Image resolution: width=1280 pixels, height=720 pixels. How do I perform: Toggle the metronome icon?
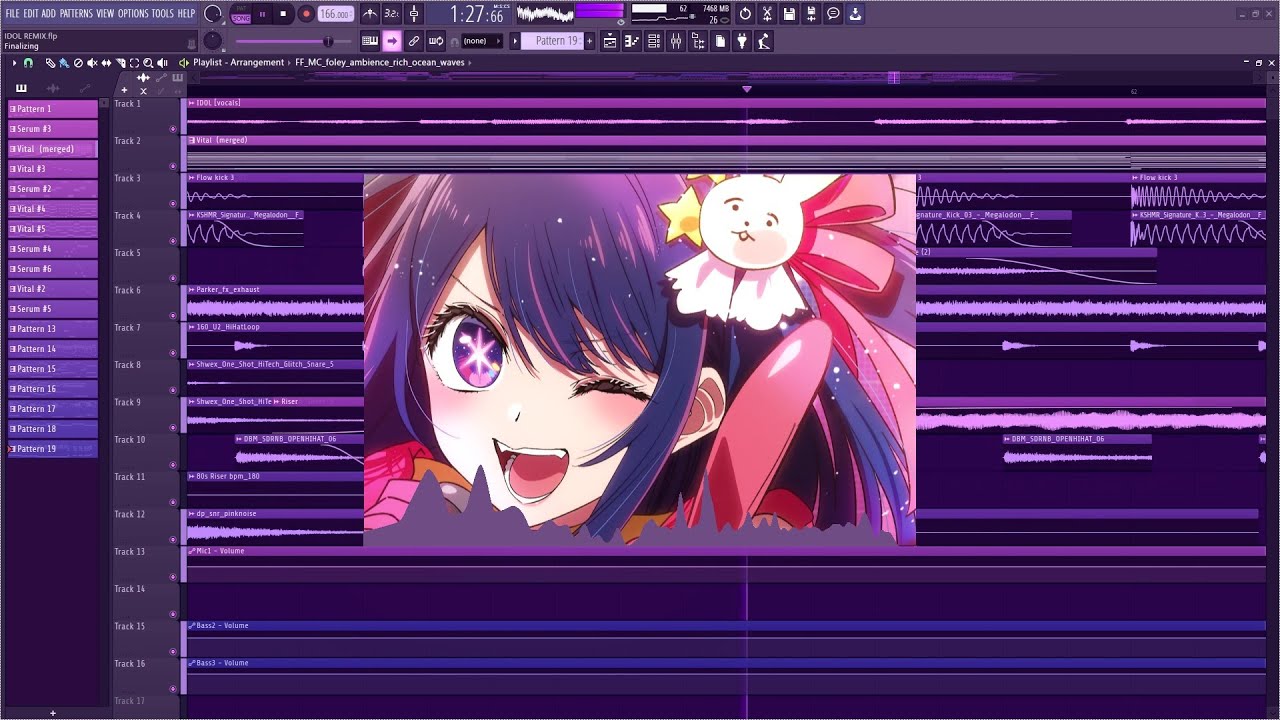[370, 14]
